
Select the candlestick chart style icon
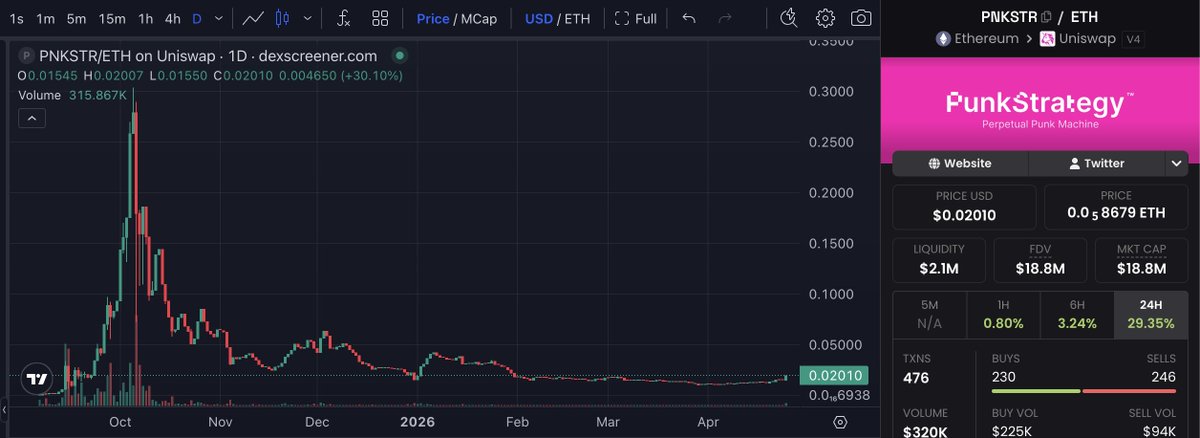click(281, 18)
